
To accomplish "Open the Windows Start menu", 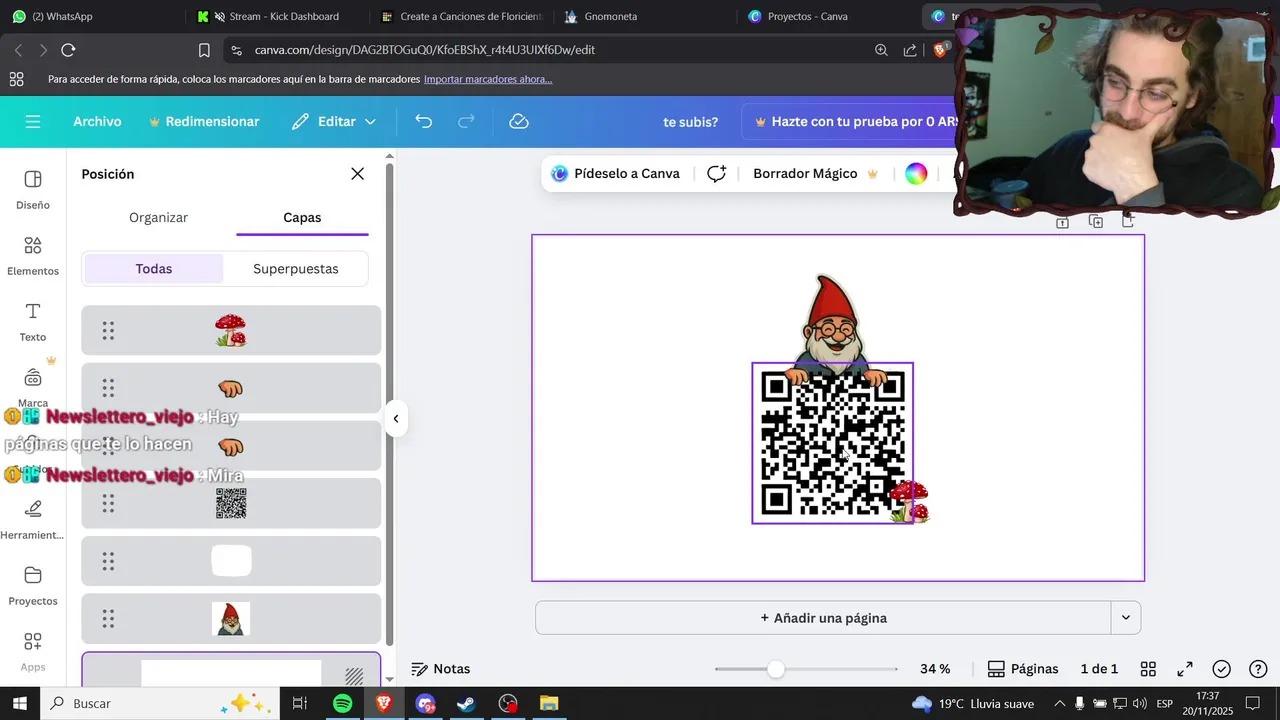I will (19, 704).
